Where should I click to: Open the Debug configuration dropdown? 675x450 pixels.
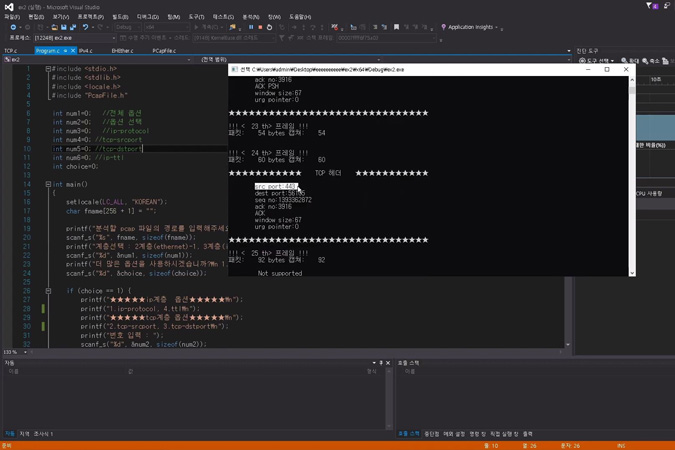(125, 27)
